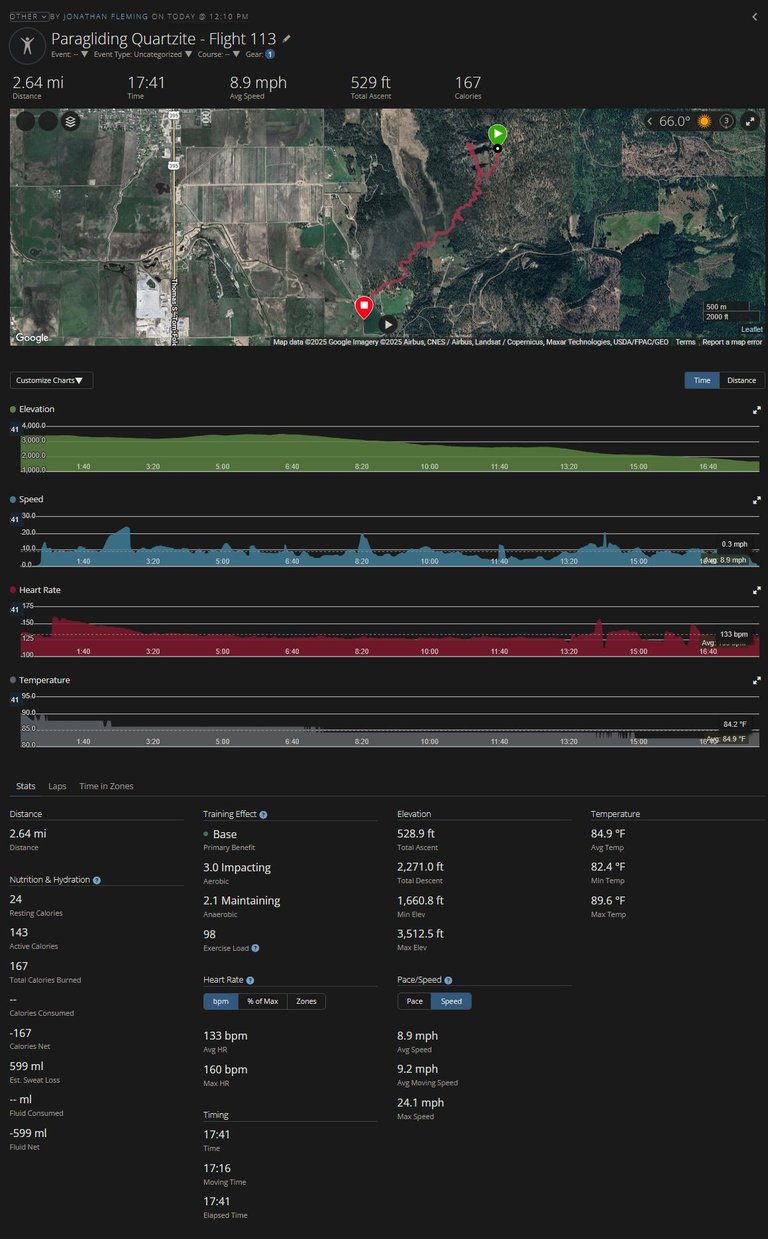Viewport: 768px width, 1239px height.
Task: Collapse the weather widget with left arrow
Action: tap(650, 121)
